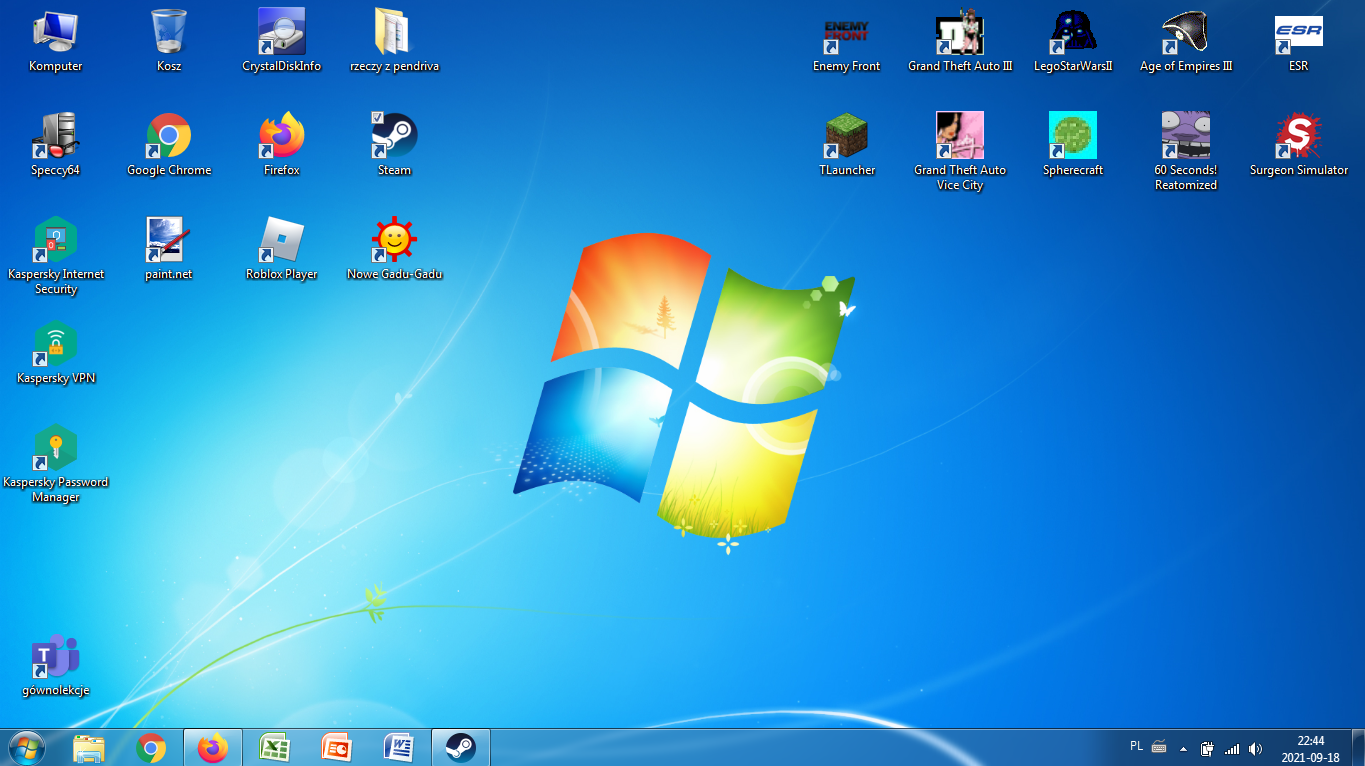Click the power plug battery tray icon
The width and height of the screenshot is (1365, 766).
click(1208, 748)
